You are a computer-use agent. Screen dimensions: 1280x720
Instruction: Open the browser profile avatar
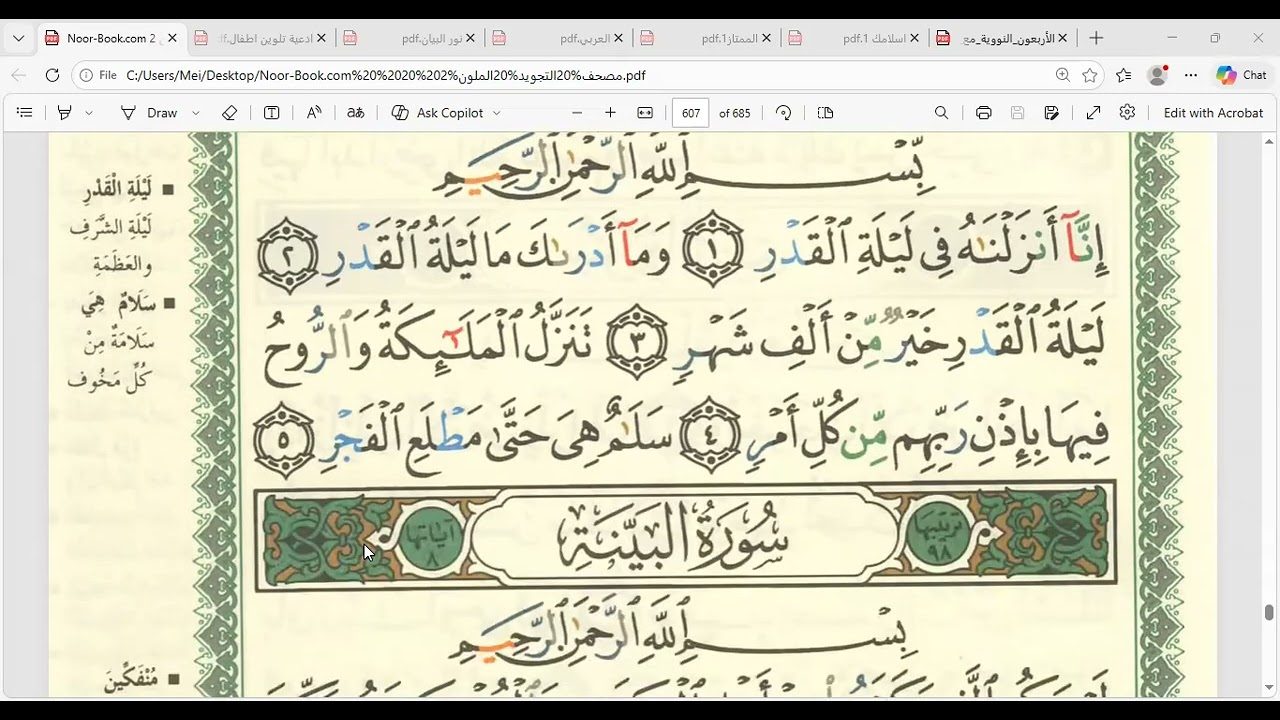(x=1158, y=75)
